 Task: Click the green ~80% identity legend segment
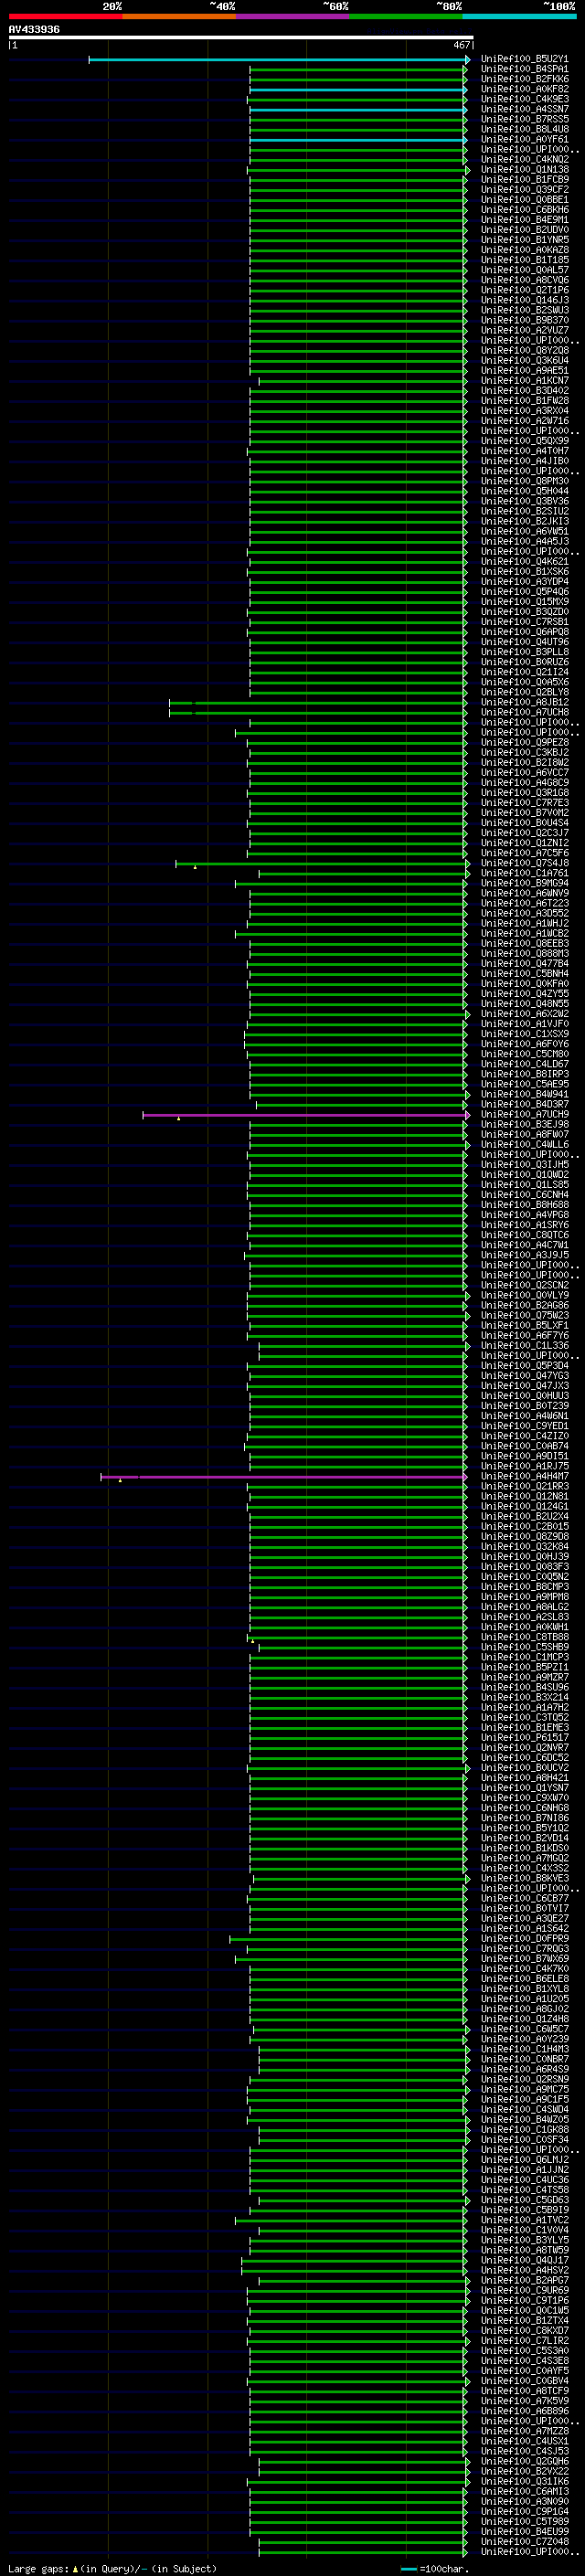[406, 16]
